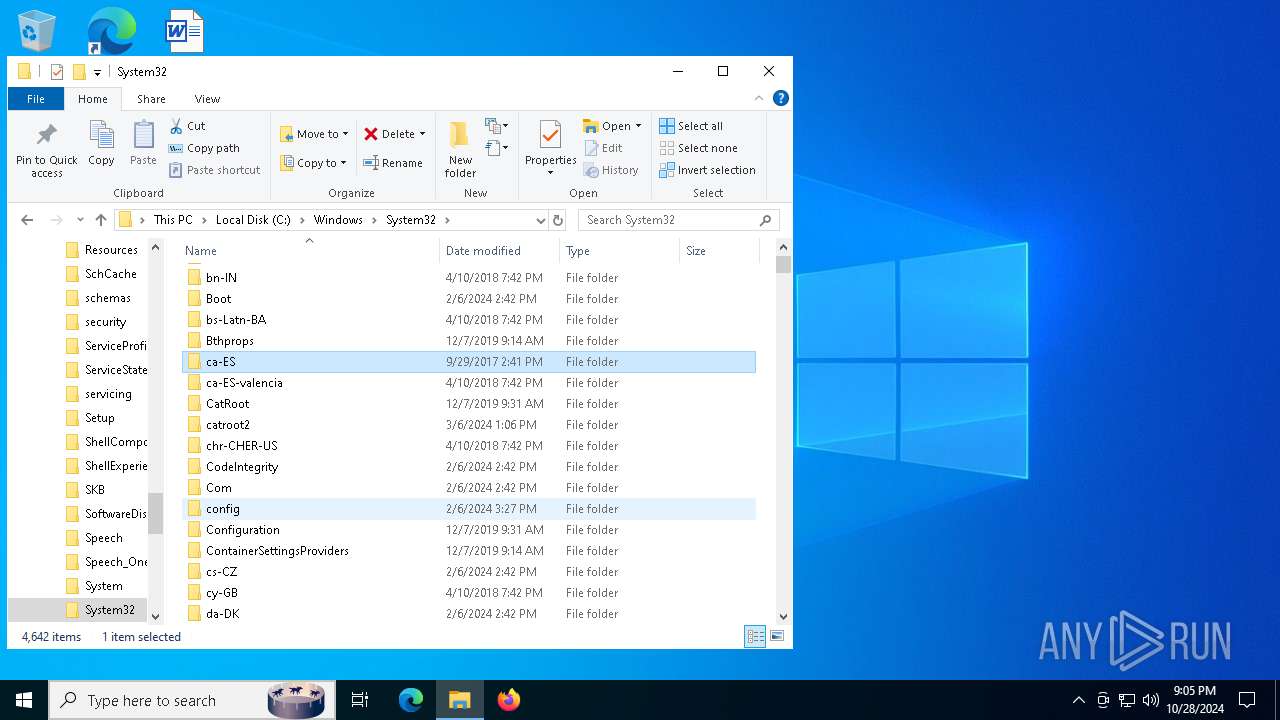Expand Properties dropdown arrow
This screenshot has width=1280, height=720.
click(551, 173)
